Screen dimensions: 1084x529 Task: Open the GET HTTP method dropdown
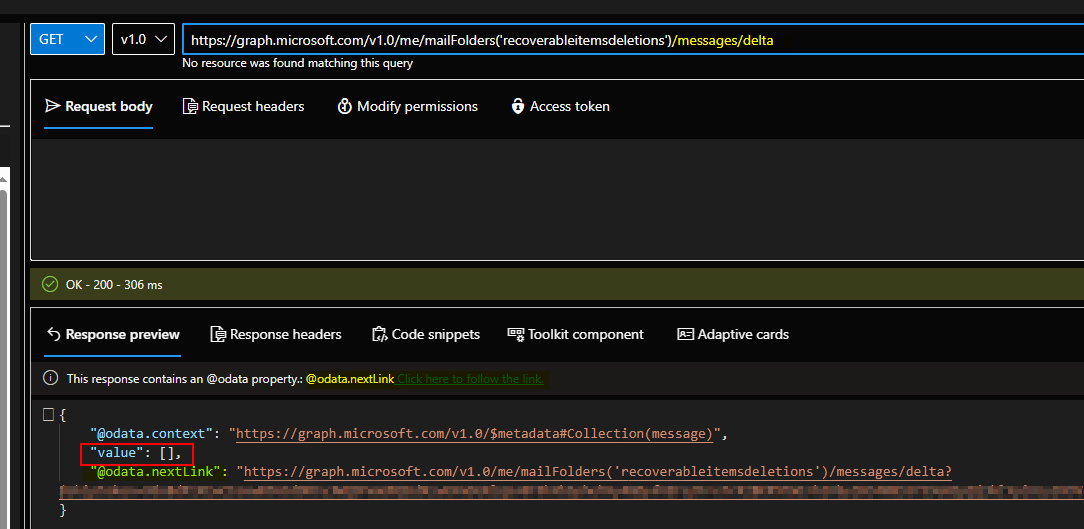(x=67, y=39)
